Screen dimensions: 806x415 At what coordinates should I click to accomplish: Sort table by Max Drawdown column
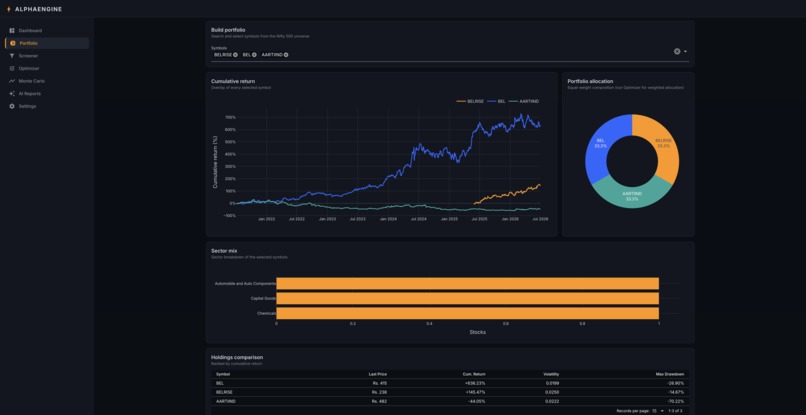click(x=672, y=374)
